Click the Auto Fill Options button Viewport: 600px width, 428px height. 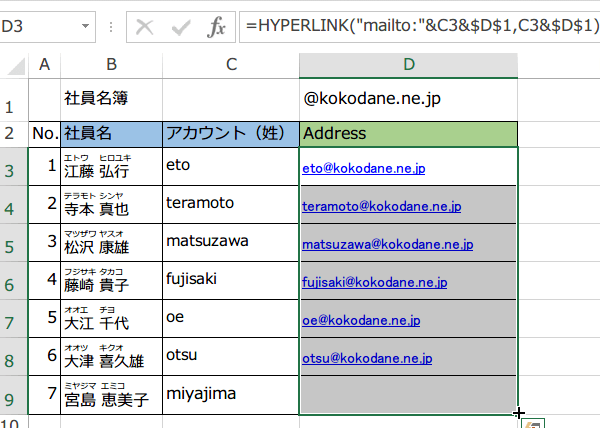[x=533, y=424]
